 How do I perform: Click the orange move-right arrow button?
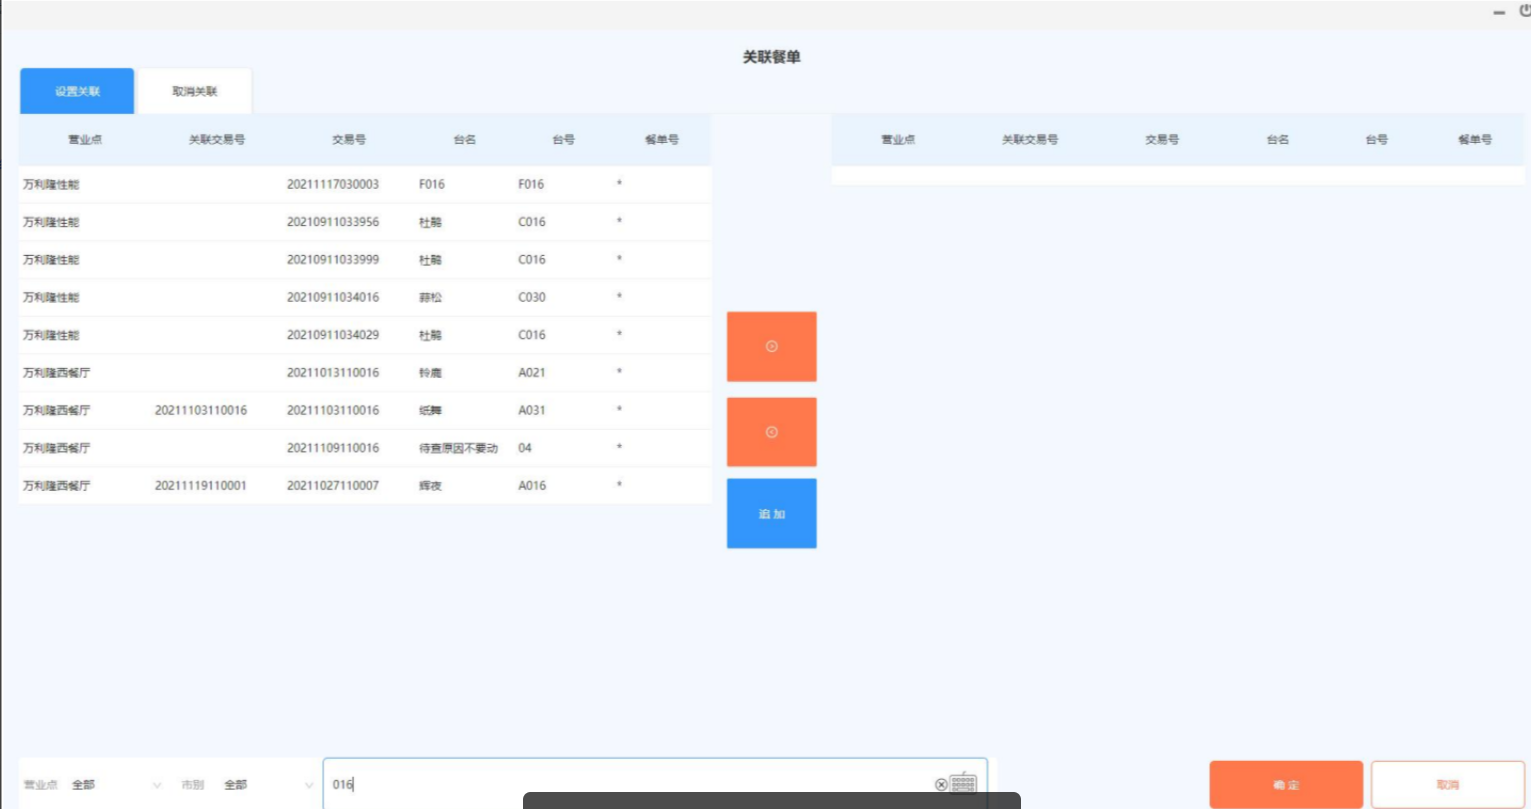771,347
